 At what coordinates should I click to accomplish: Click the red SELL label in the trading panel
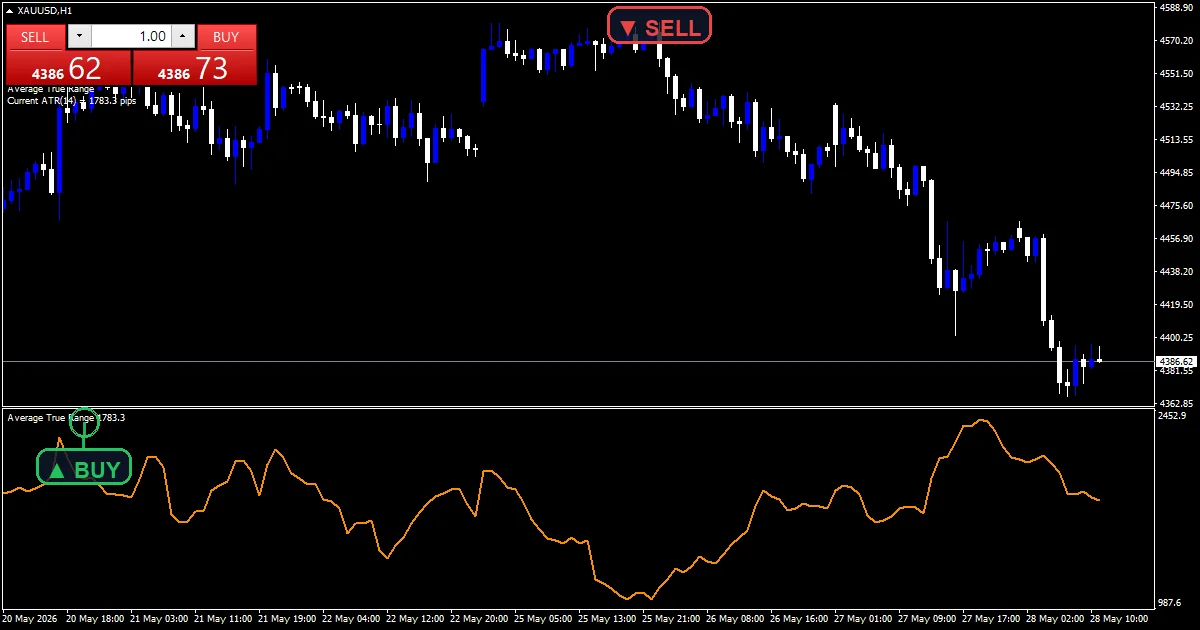pyautogui.click(x=35, y=37)
